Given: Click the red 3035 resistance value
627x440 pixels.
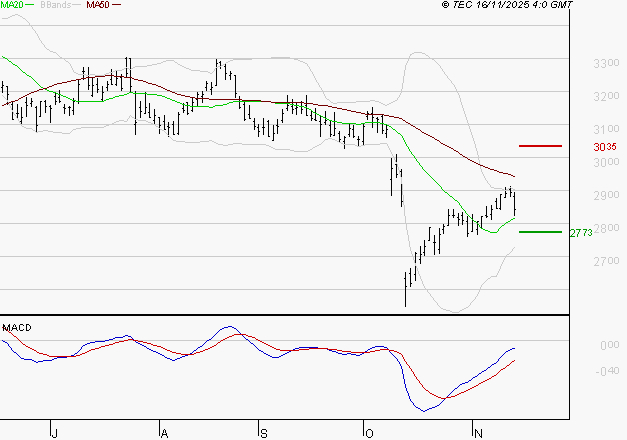Looking at the screenshot, I should (605, 147).
